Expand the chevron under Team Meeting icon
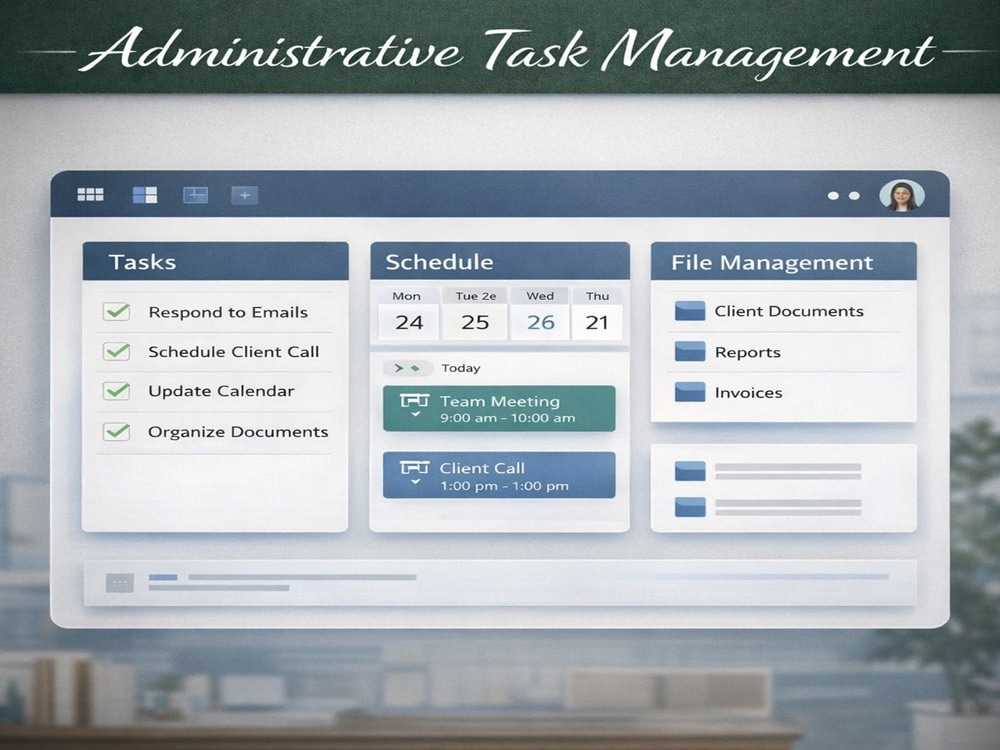 coord(416,414)
